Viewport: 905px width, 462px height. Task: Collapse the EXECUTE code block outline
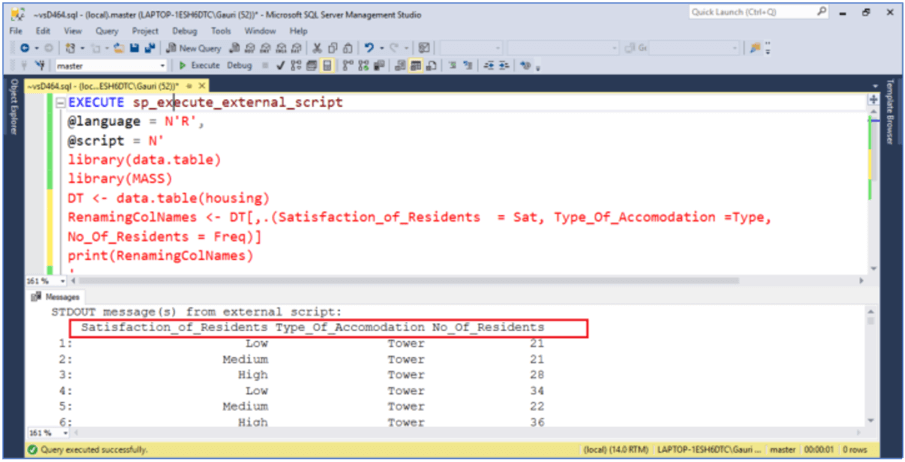click(61, 103)
